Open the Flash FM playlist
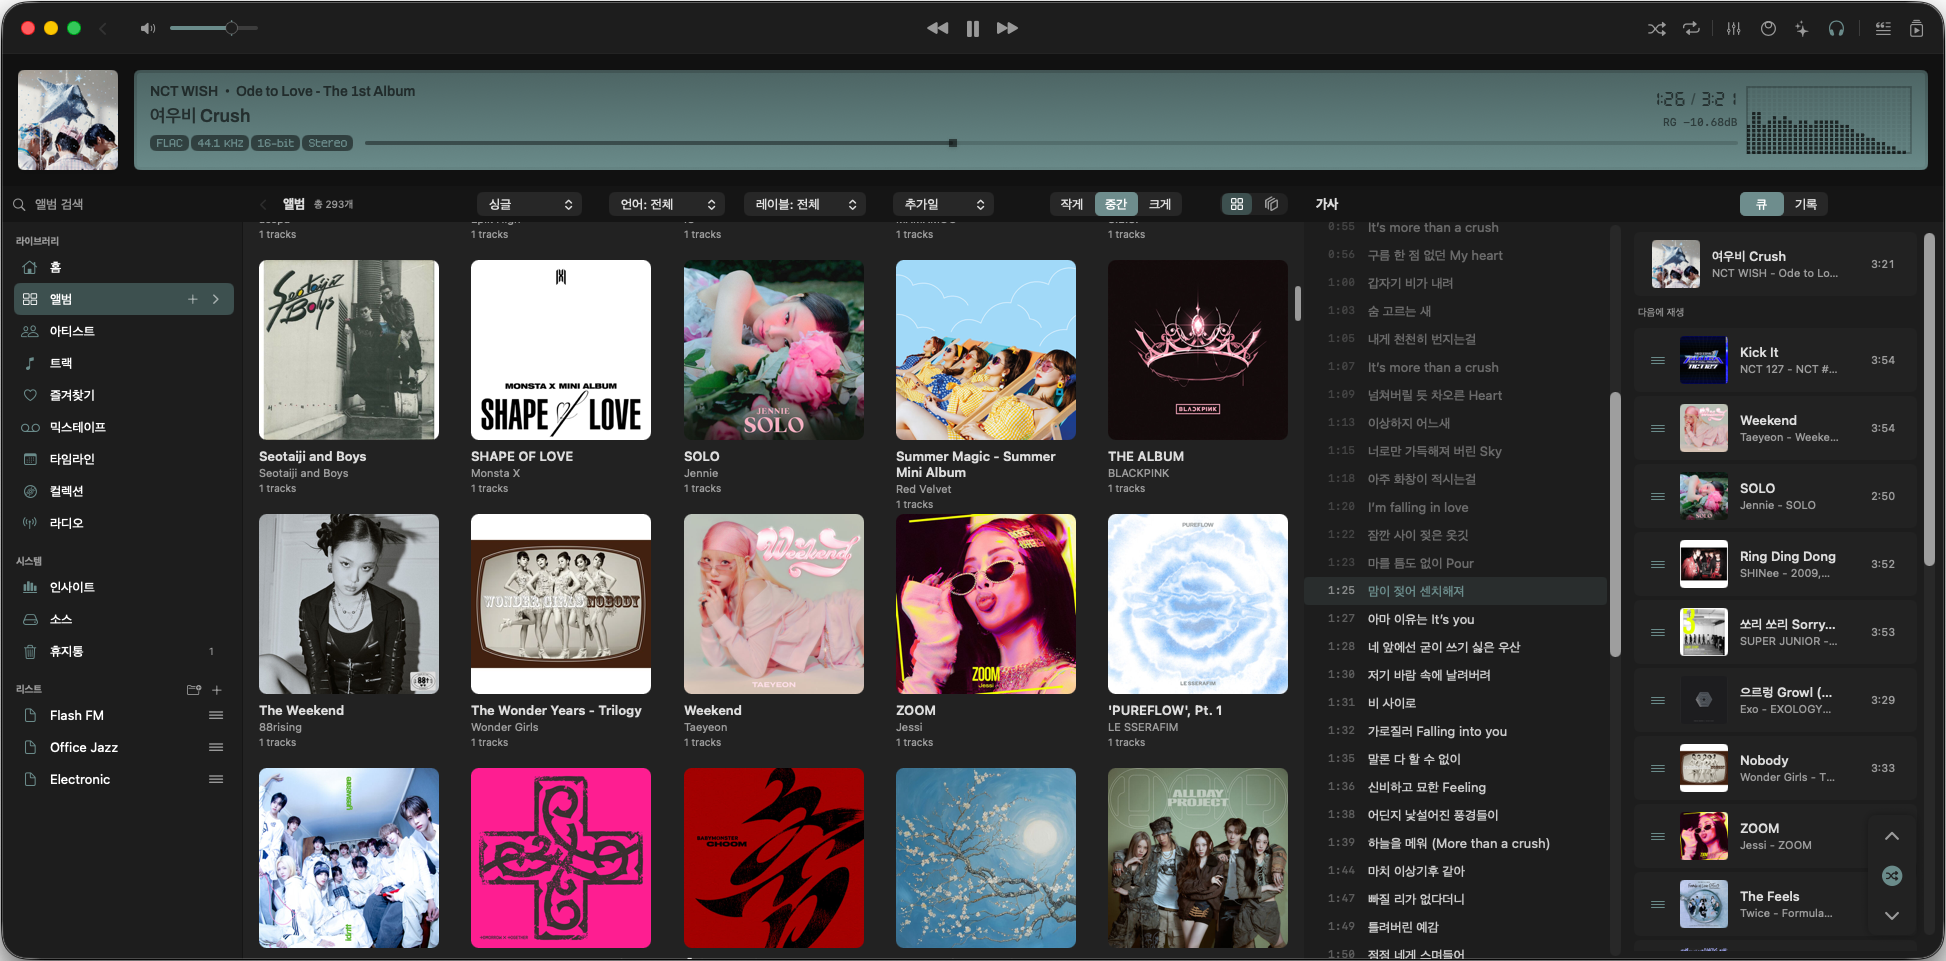This screenshot has height=961, width=1946. point(124,715)
